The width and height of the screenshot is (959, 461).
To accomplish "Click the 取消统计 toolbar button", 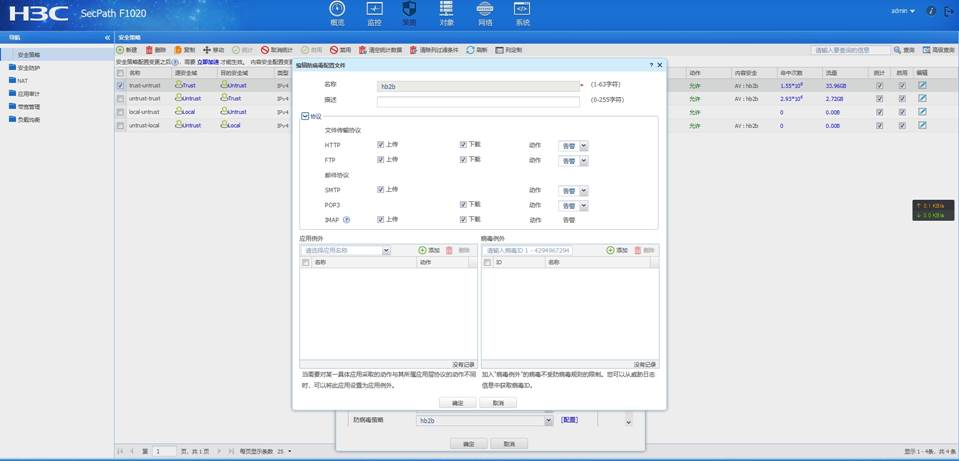I will (x=277, y=50).
